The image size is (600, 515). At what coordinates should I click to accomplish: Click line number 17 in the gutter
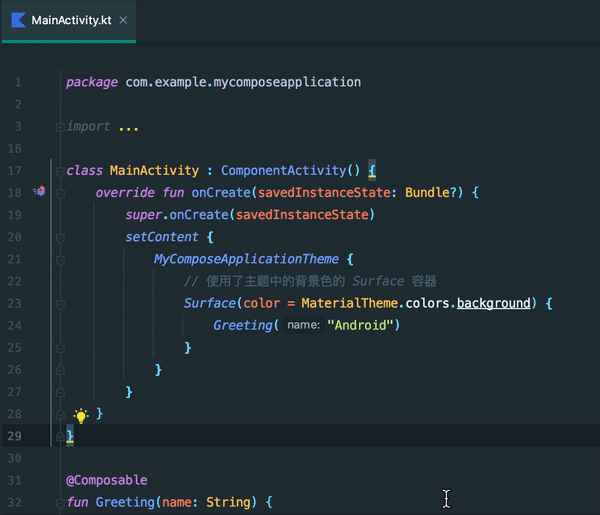(15, 170)
